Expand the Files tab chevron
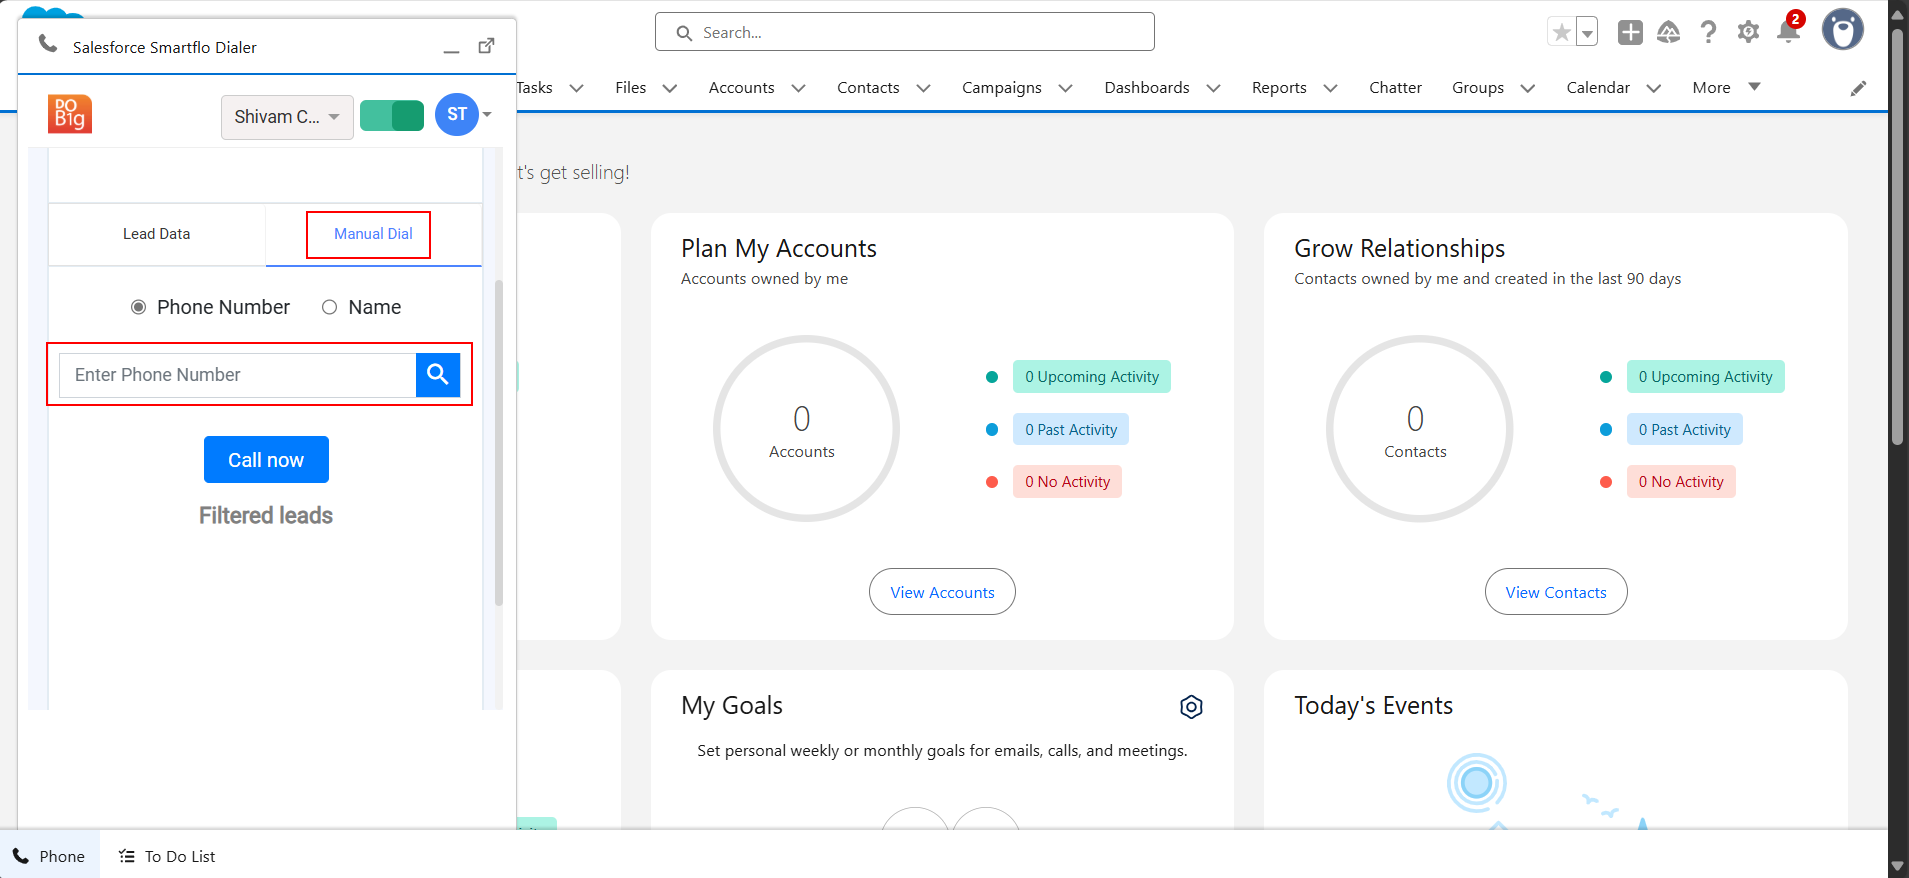 (x=670, y=88)
